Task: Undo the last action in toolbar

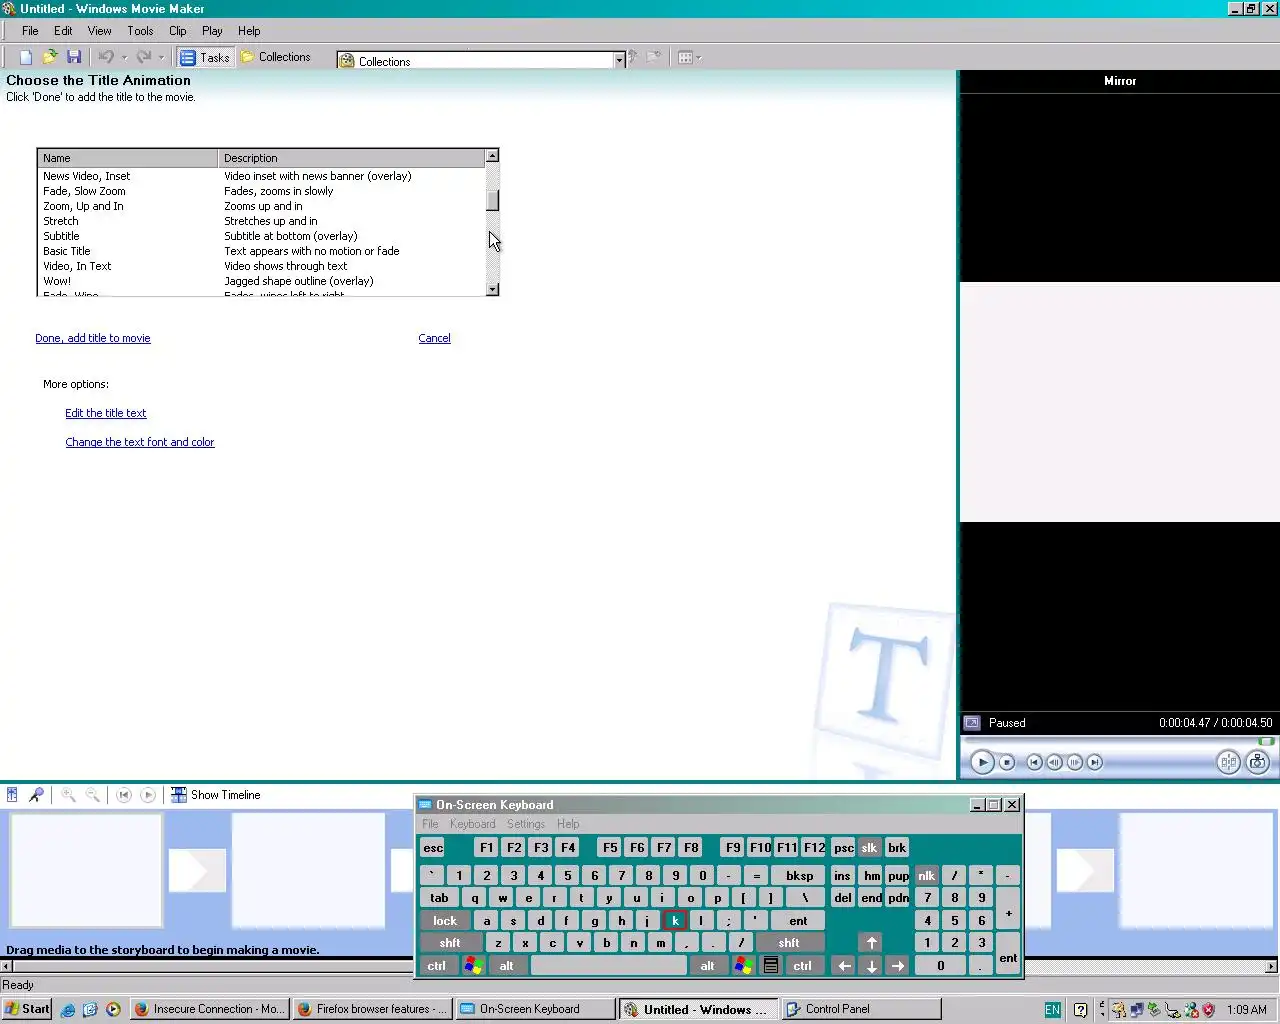Action: click(x=106, y=57)
